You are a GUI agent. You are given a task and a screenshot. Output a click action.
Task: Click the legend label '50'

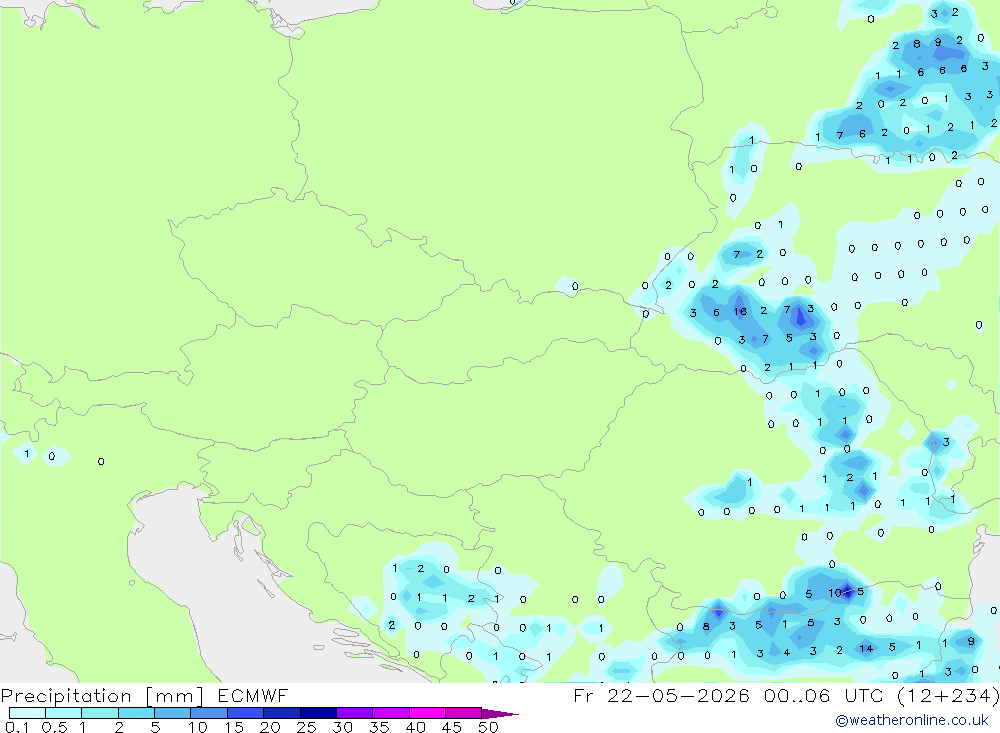click(x=488, y=727)
